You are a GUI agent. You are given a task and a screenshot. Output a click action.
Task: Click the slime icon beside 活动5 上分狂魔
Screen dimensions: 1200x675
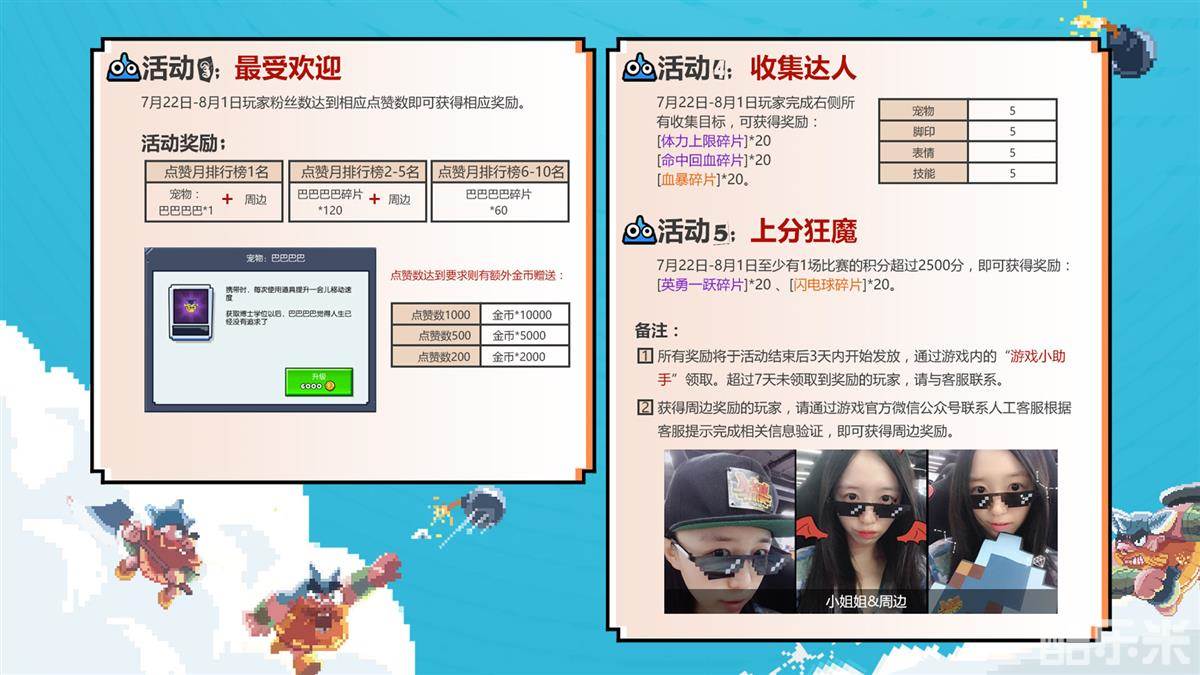[x=638, y=233]
